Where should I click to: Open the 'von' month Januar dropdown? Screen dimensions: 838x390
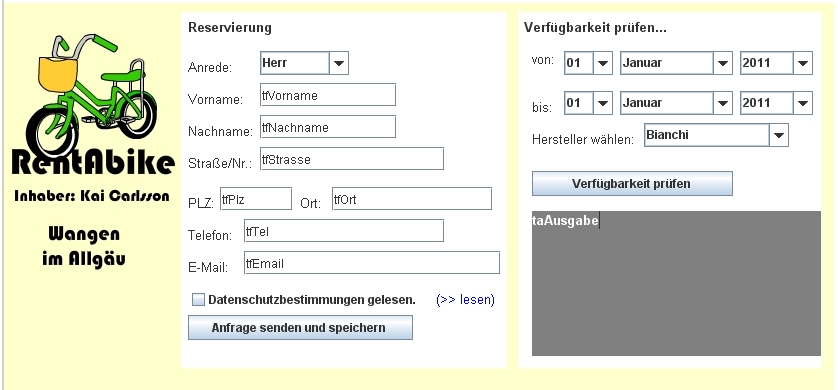[676, 63]
